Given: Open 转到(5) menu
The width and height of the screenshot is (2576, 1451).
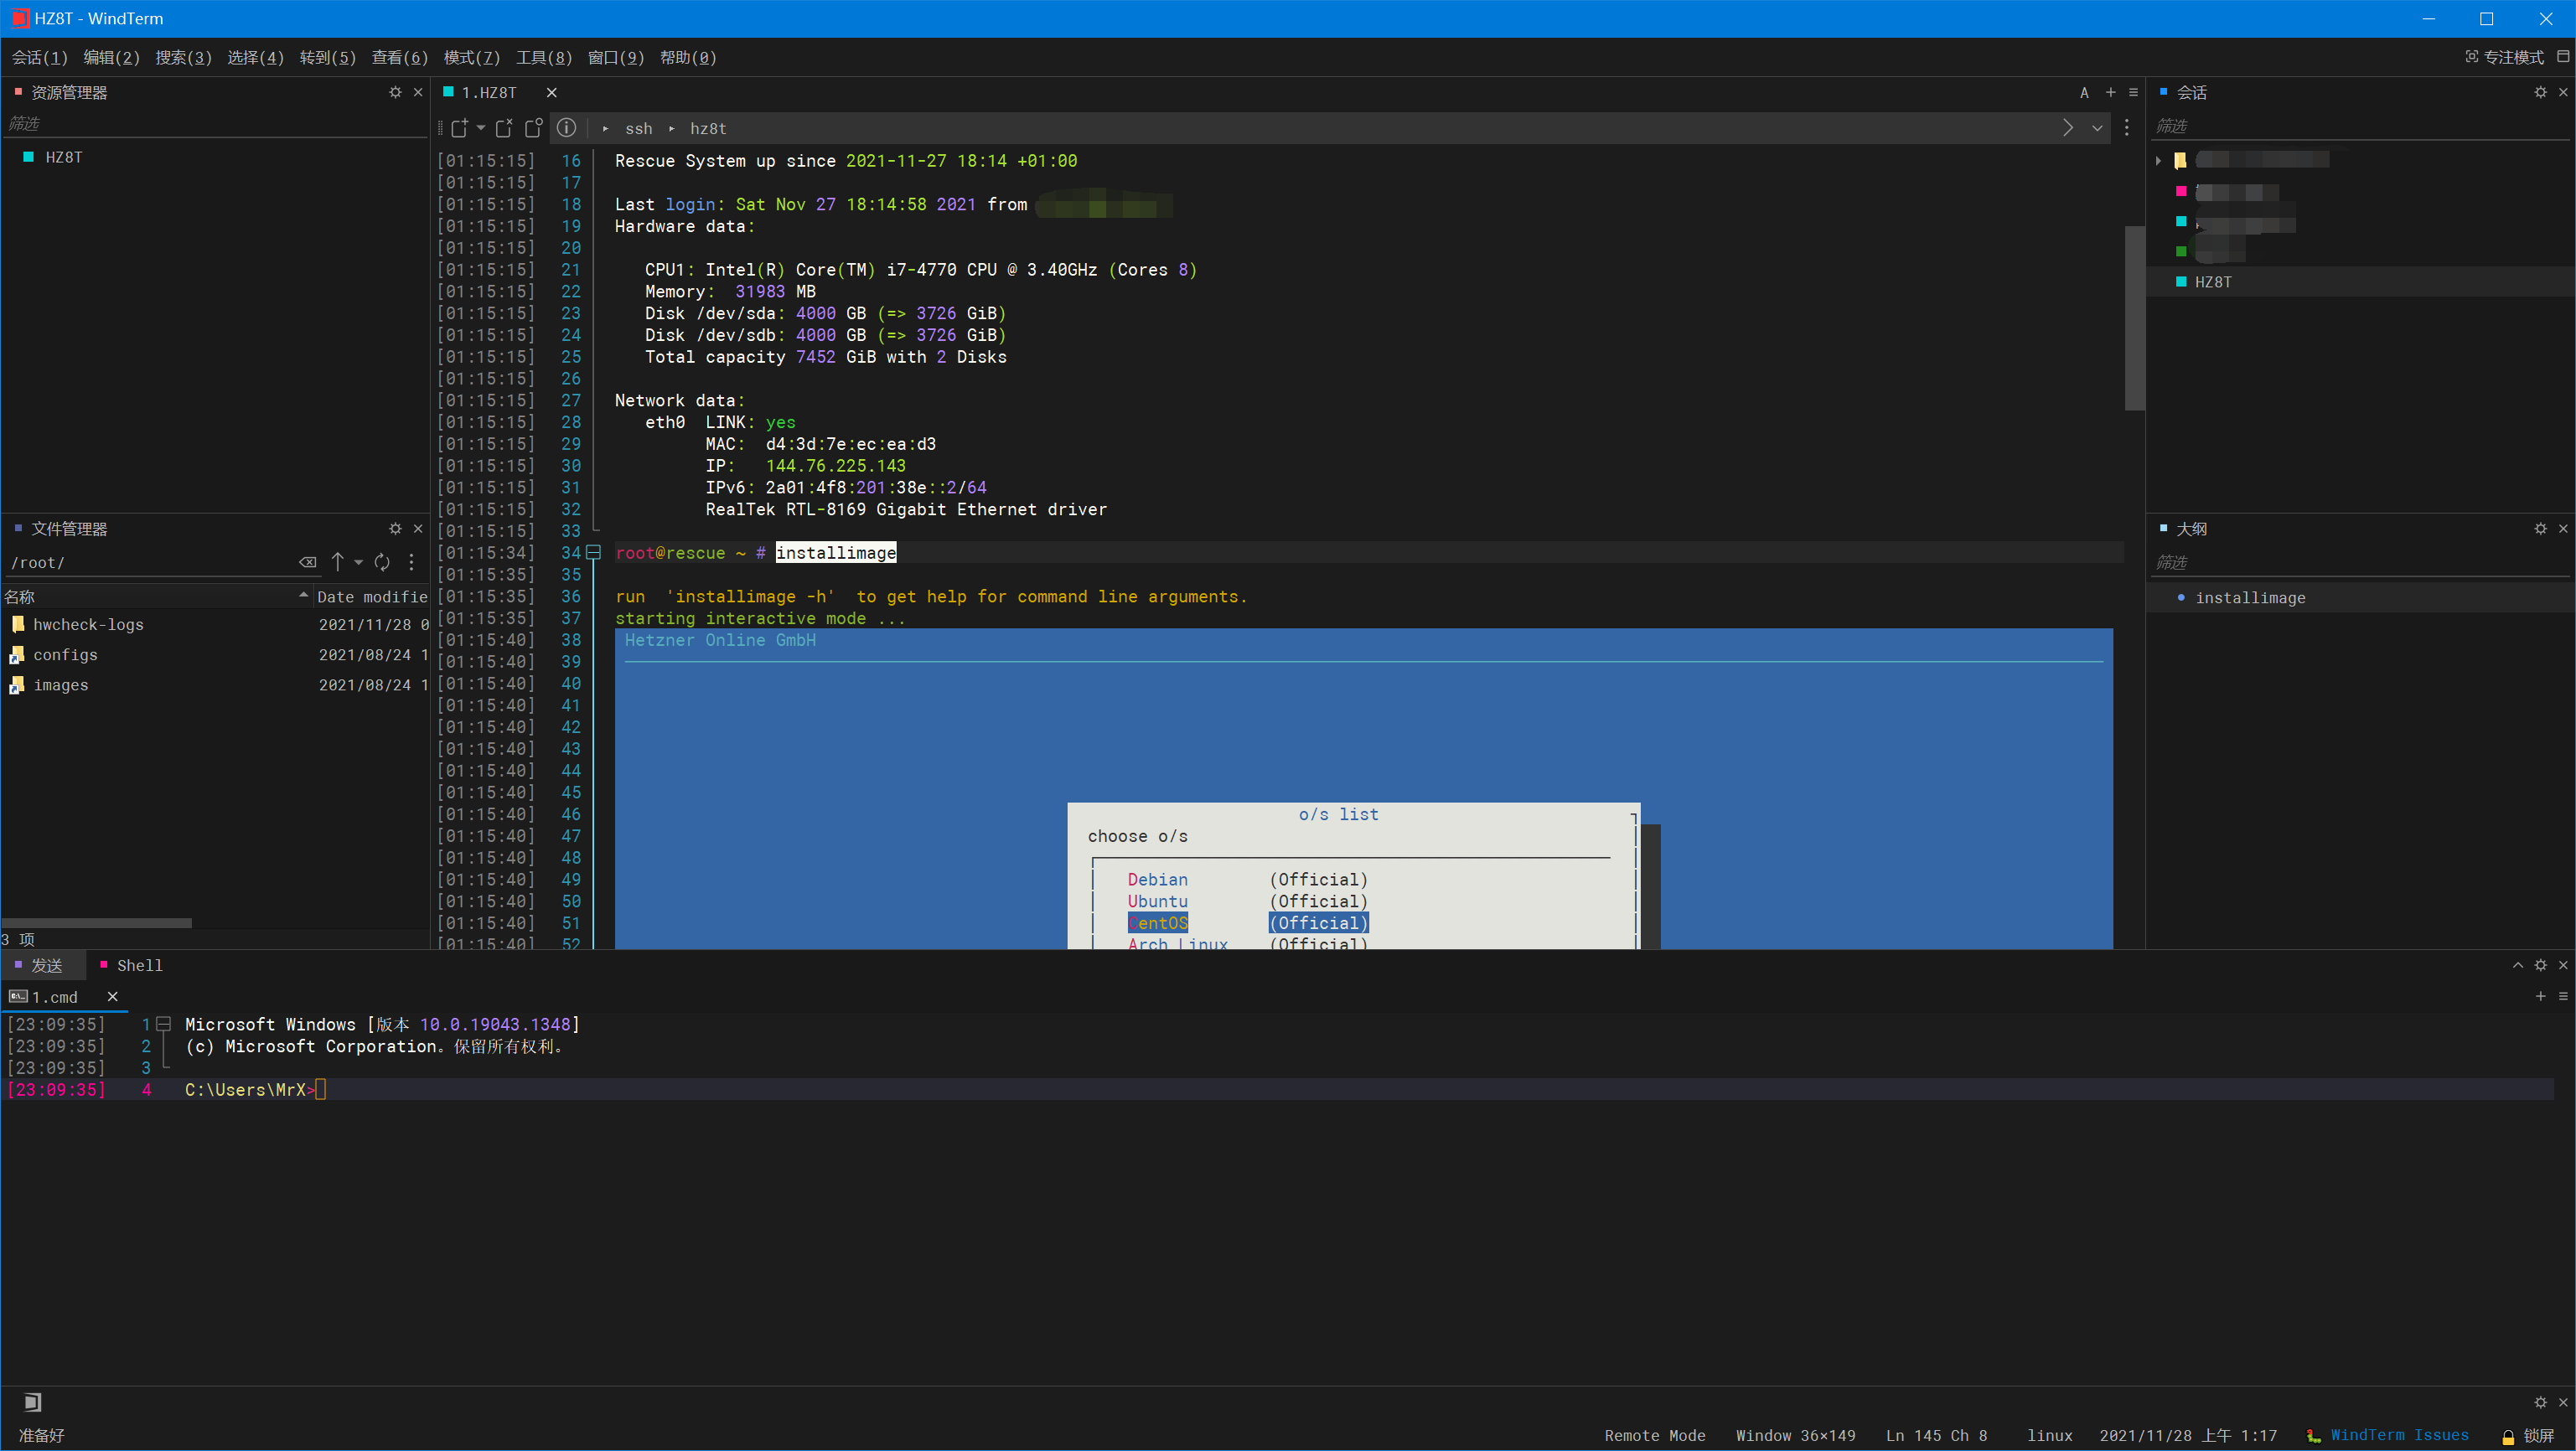Looking at the screenshot, I should click(328, 57).
